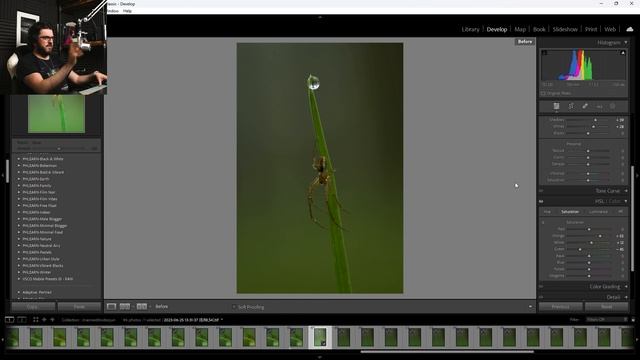640x360 pixels.
Task: Switch HSL panel to Hue tab
Action: 547,212
